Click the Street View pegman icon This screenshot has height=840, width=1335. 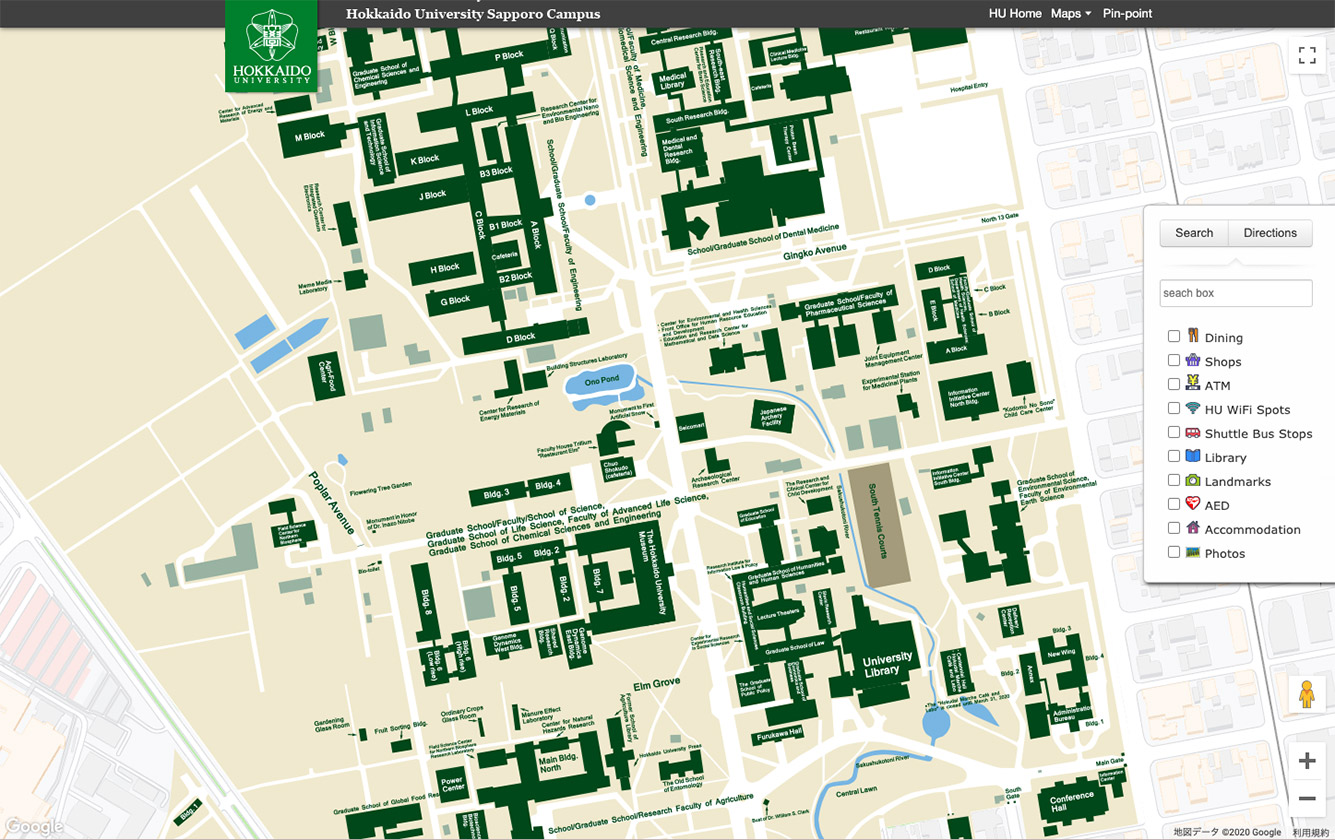(x=1306, y=693)
